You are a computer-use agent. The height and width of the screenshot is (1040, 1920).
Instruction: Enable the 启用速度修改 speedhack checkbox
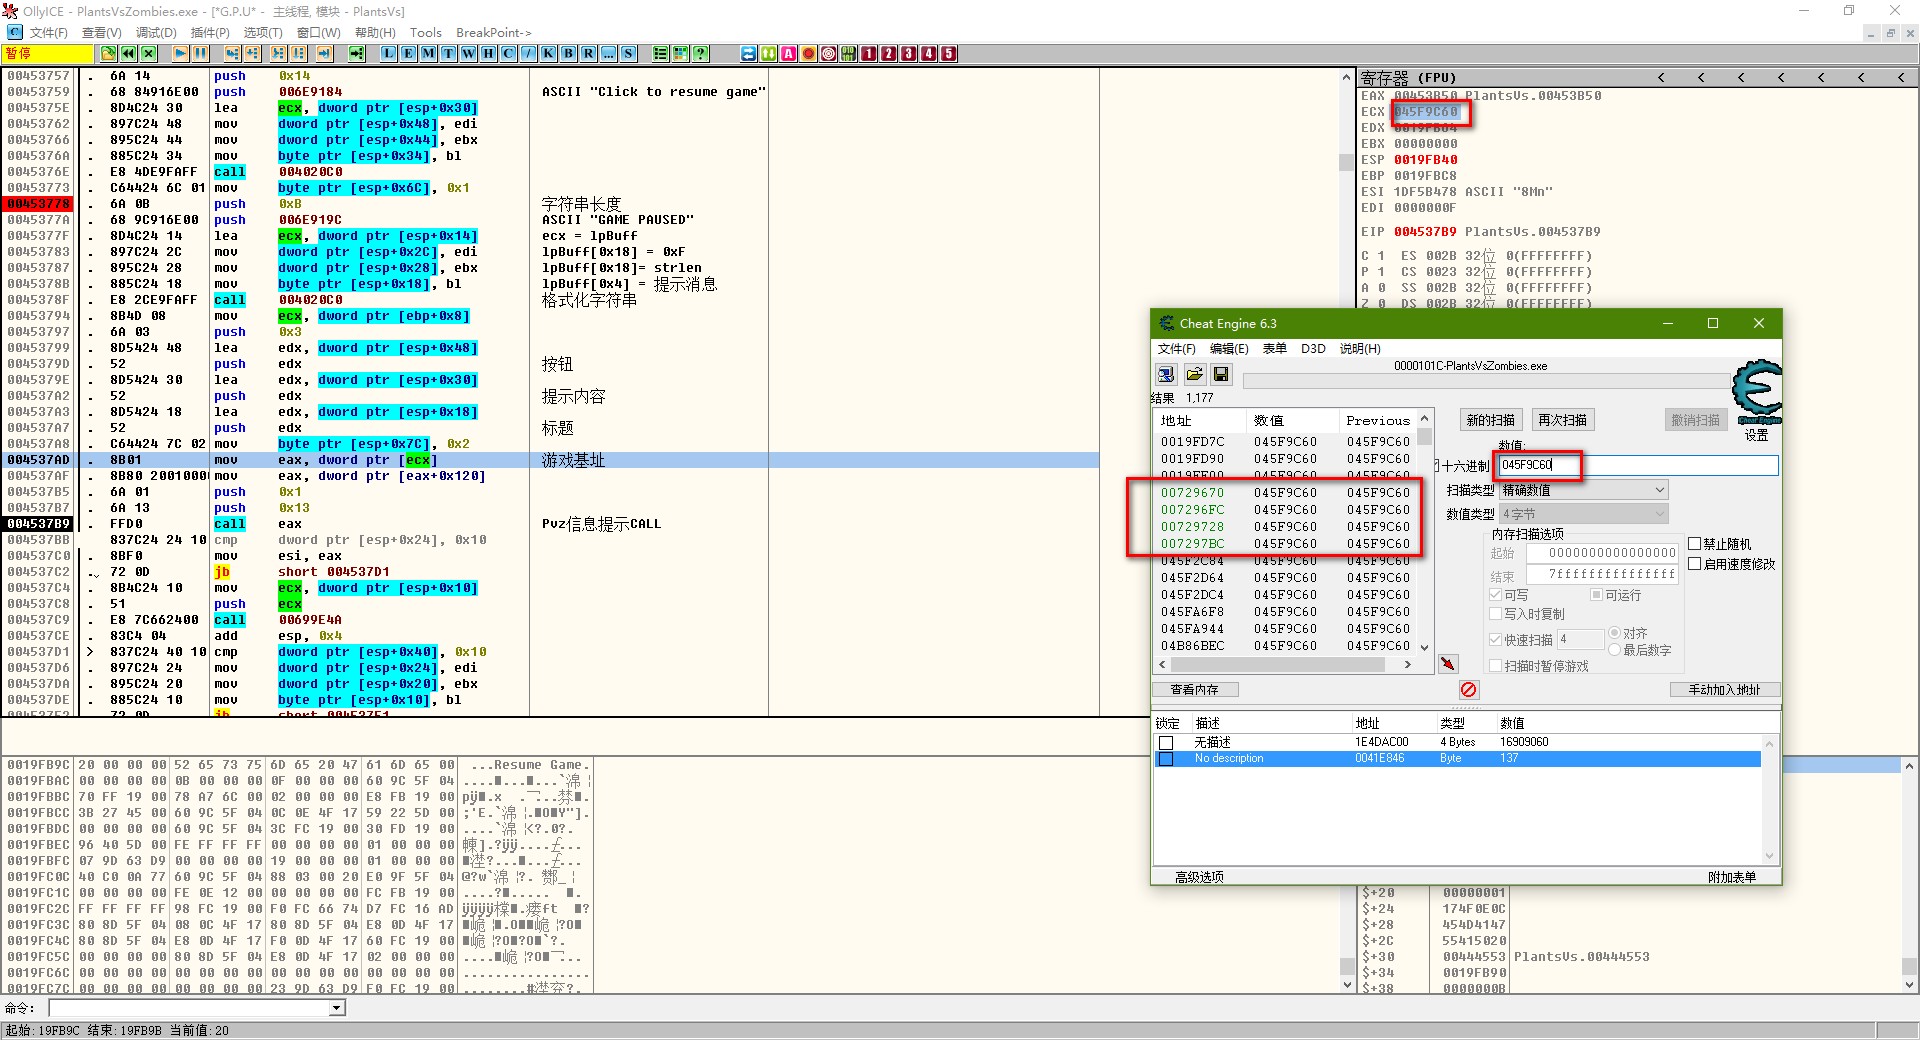[1694, 564]
